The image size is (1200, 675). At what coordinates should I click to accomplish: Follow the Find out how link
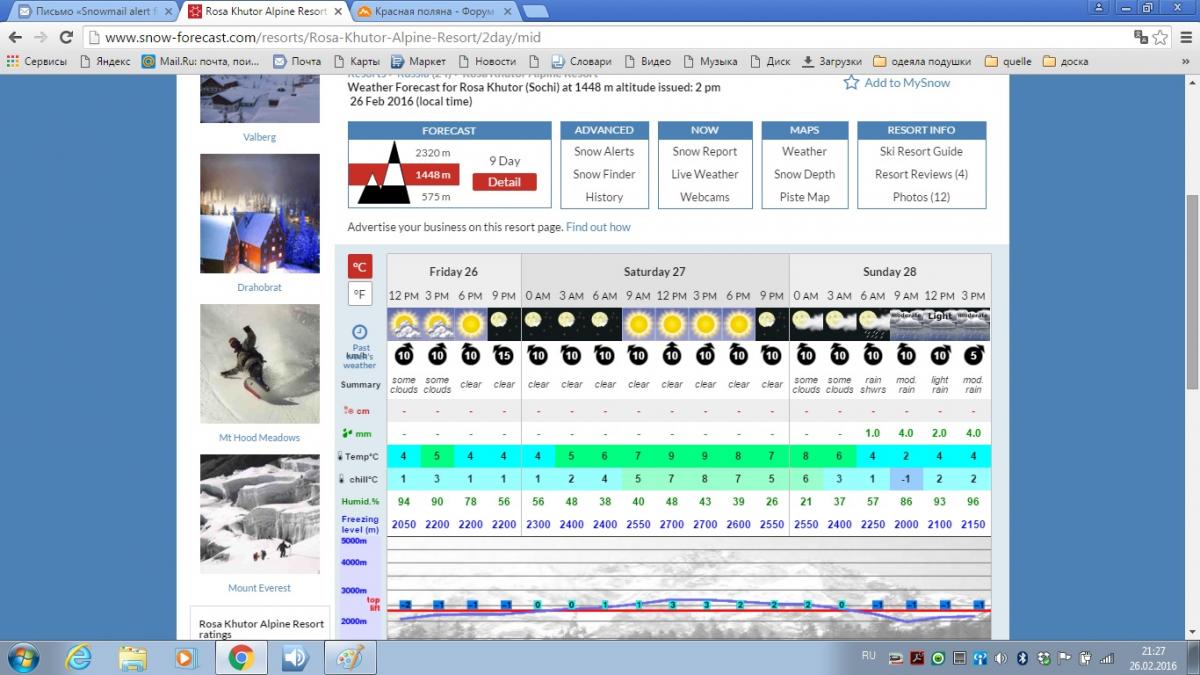tap(598, 227)
